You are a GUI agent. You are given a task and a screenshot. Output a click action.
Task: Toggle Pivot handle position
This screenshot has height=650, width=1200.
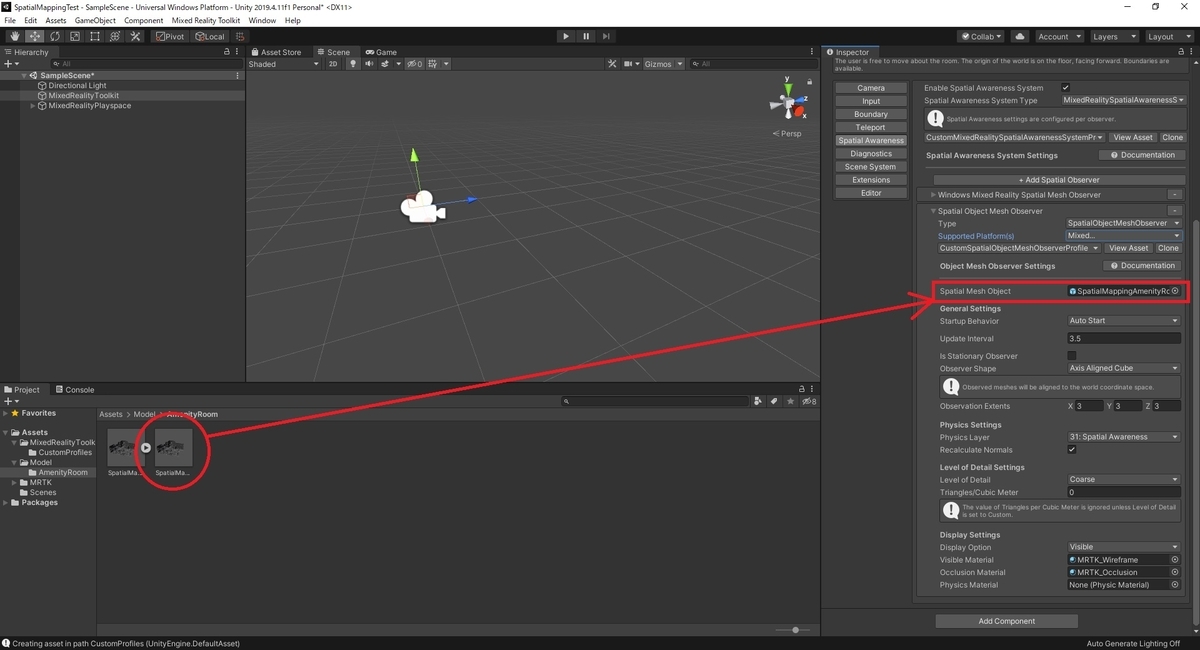(170, 36)
